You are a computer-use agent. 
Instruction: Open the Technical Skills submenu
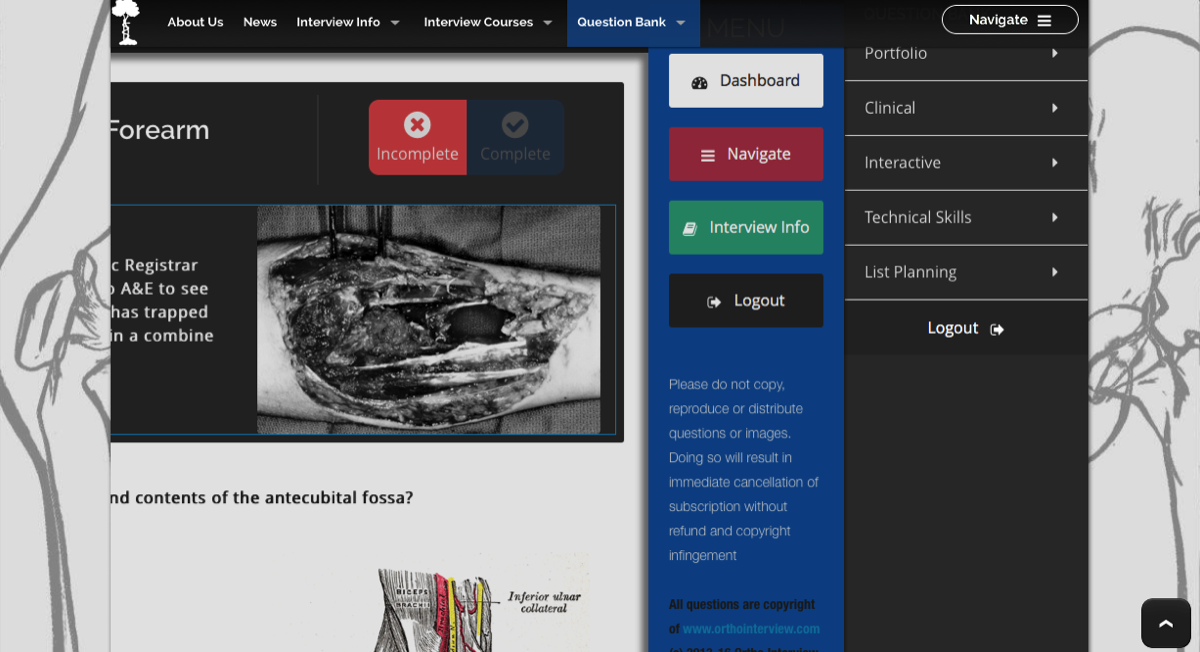point(966,218)
